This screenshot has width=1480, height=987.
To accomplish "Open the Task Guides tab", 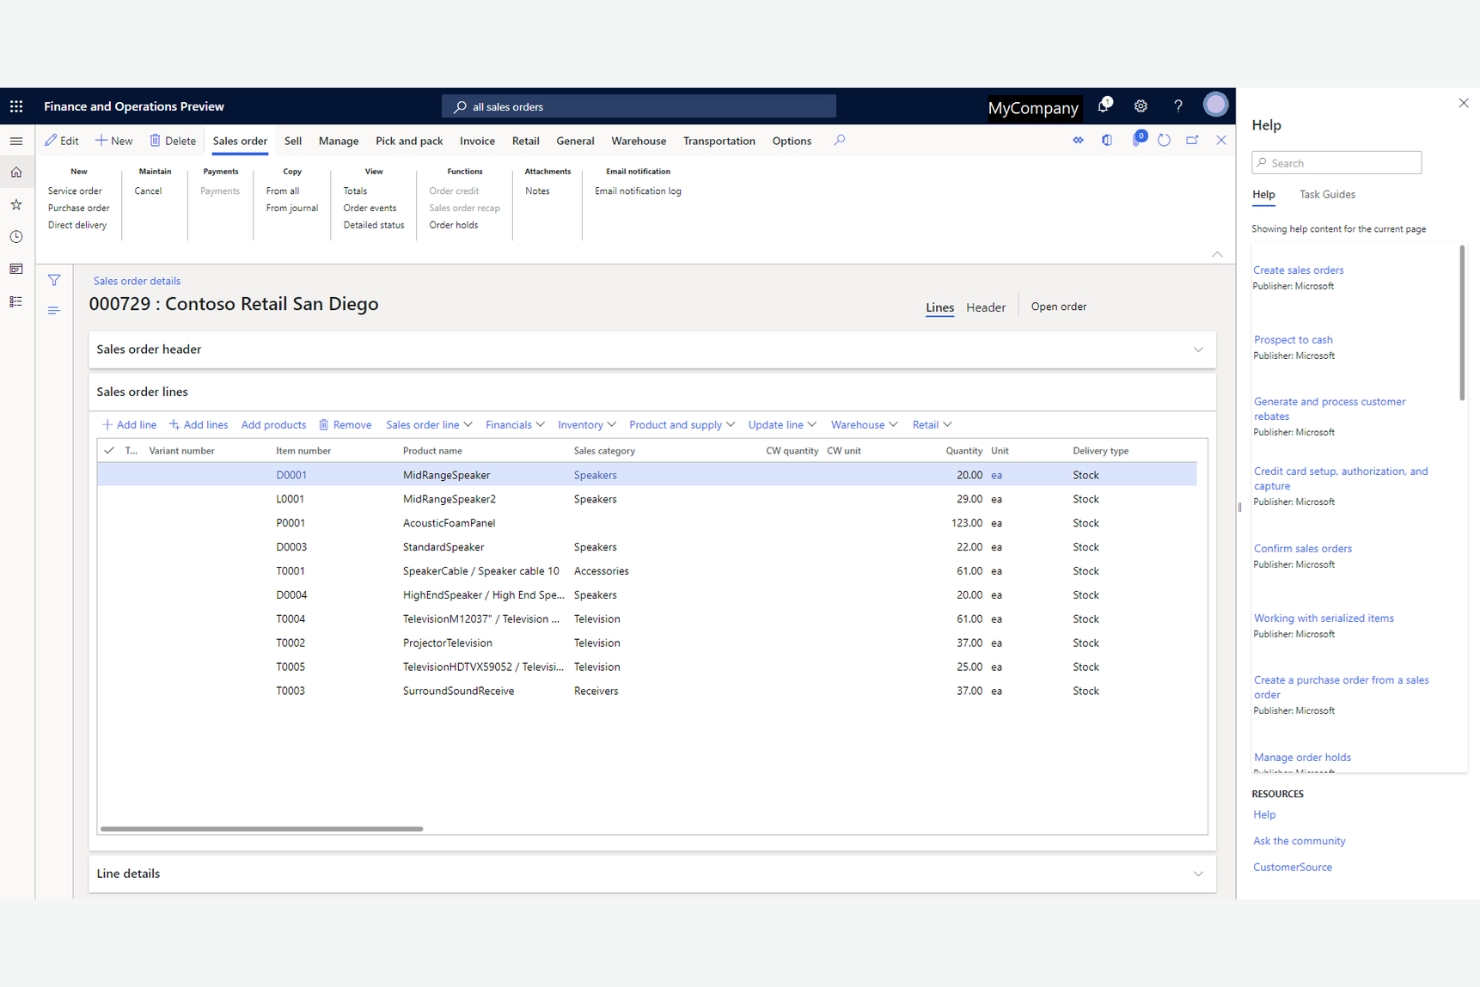I will (x=1327, y=194).
